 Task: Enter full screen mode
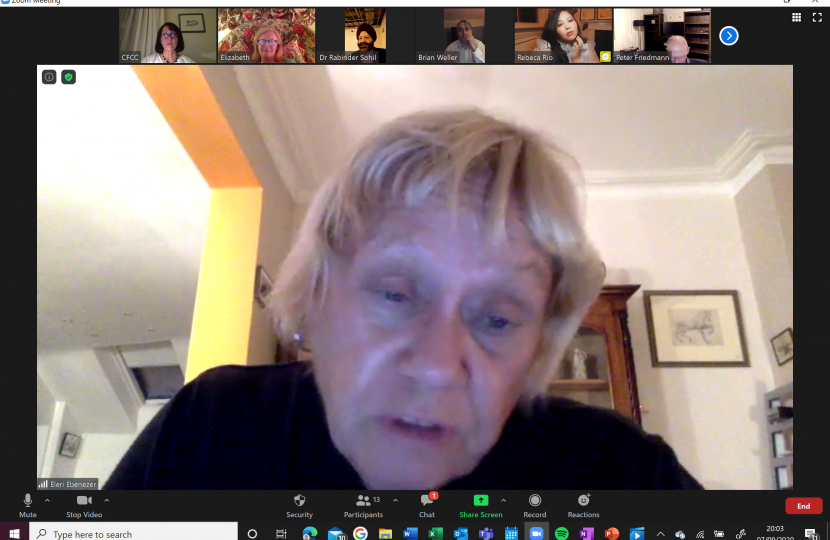click(816, 17)
